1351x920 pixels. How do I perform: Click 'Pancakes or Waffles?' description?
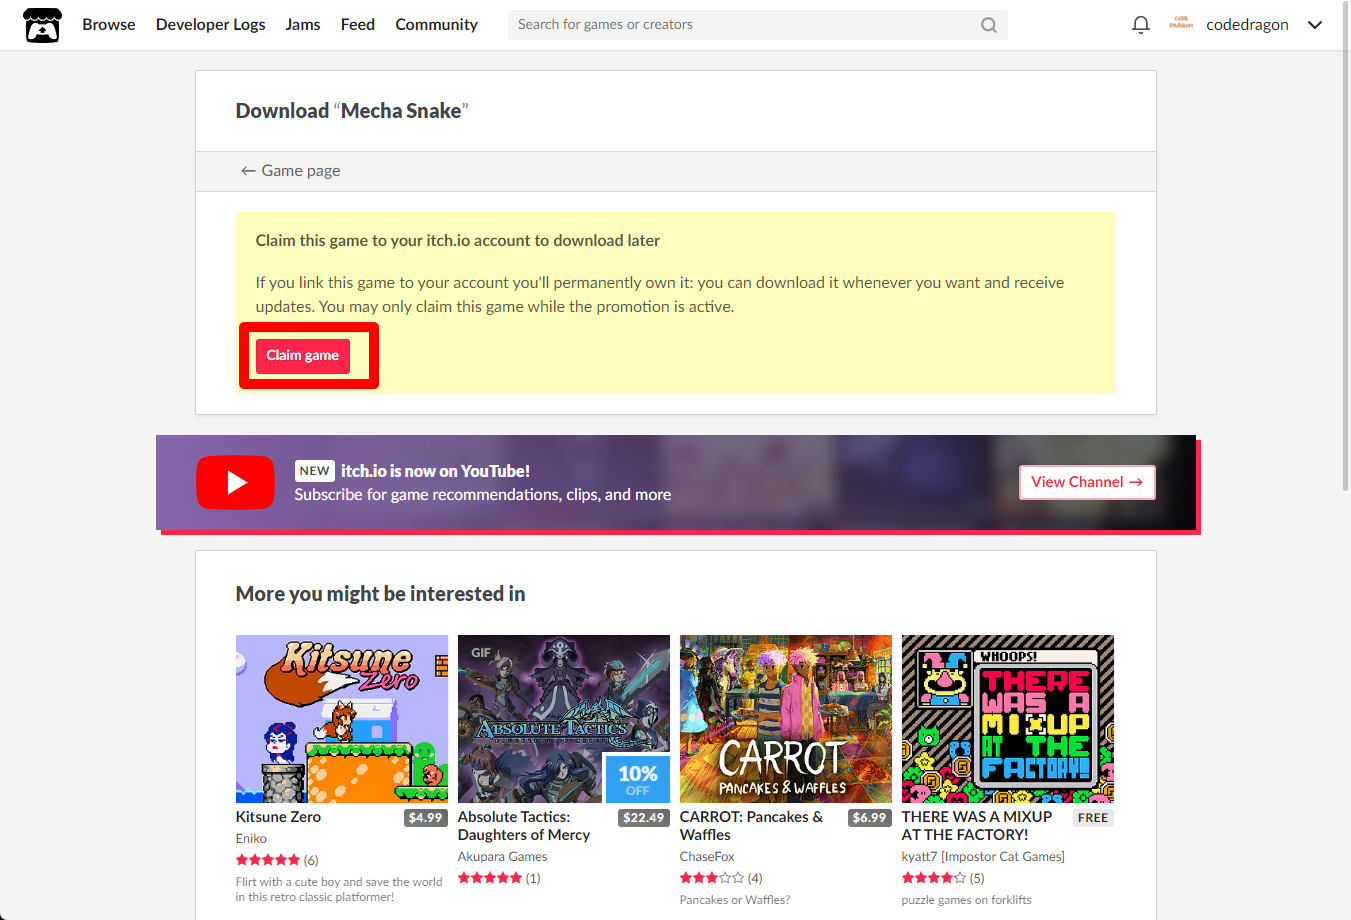(x=735, y=900)
